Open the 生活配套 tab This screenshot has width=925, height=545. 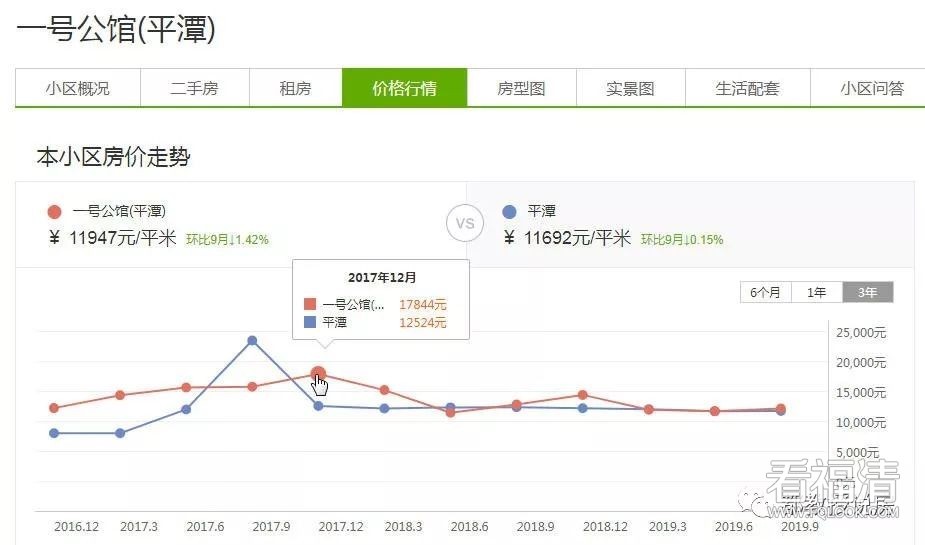coord(747,88)
